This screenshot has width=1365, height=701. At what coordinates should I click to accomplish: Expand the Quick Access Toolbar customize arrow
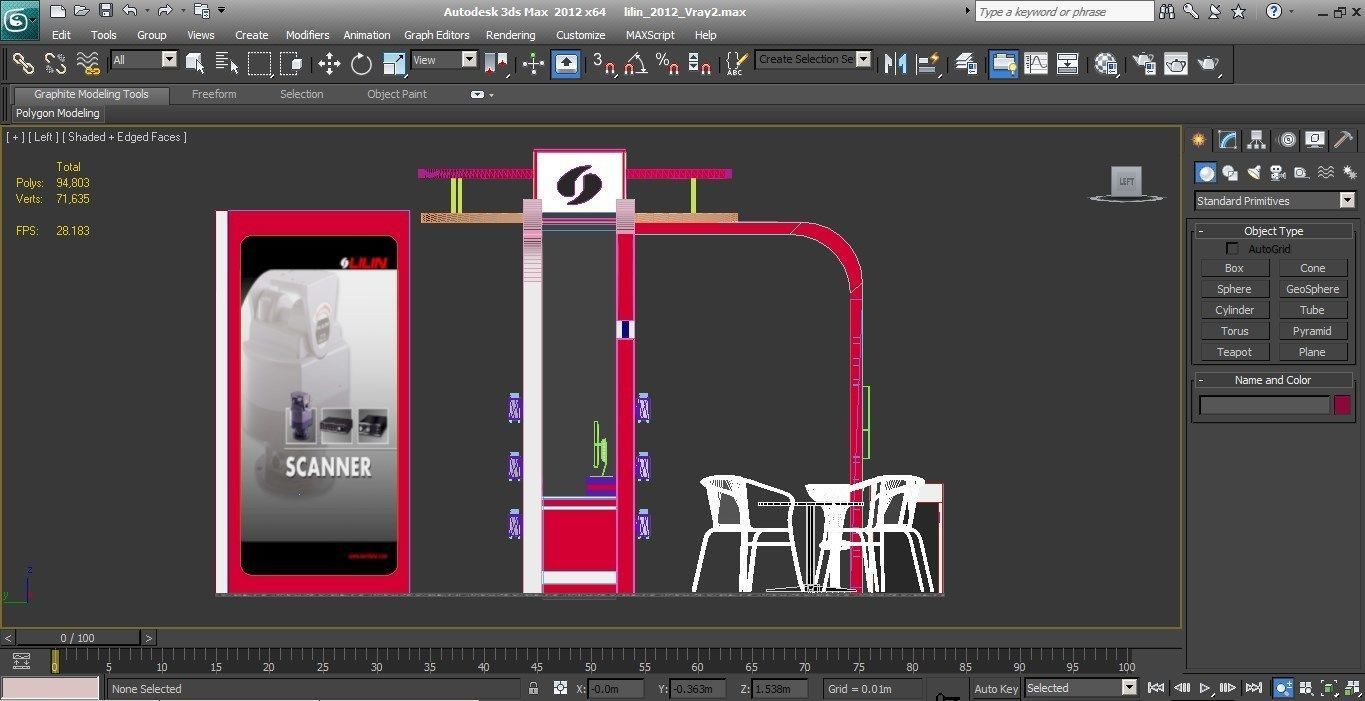(222, 11)
